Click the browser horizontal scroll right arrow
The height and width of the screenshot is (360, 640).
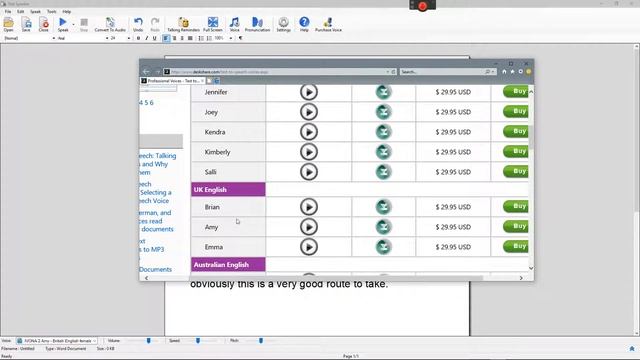521,278
